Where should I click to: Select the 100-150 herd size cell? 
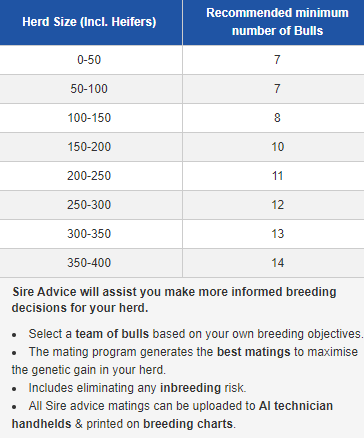[91, 118]
